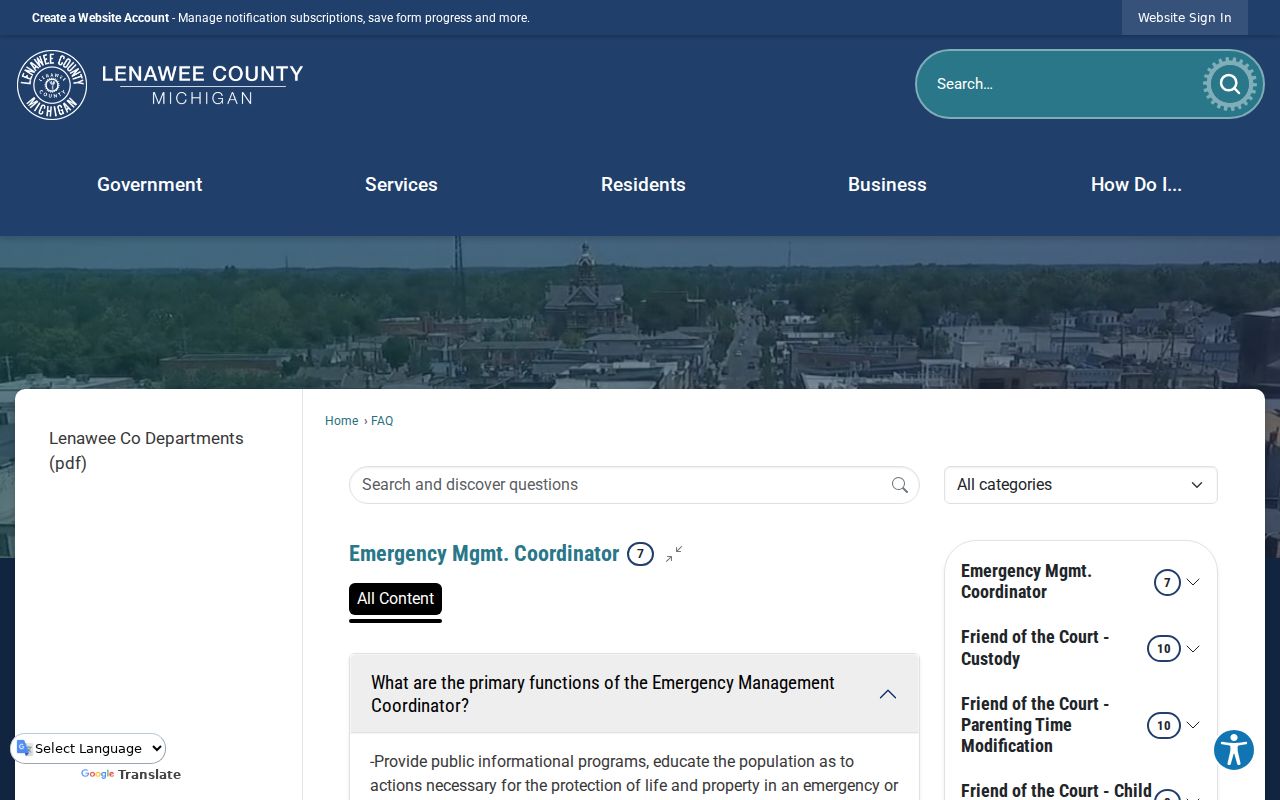The image size is (1280, 800).
Task: Open the Select Language dropdown
Action: pos(89,748)
